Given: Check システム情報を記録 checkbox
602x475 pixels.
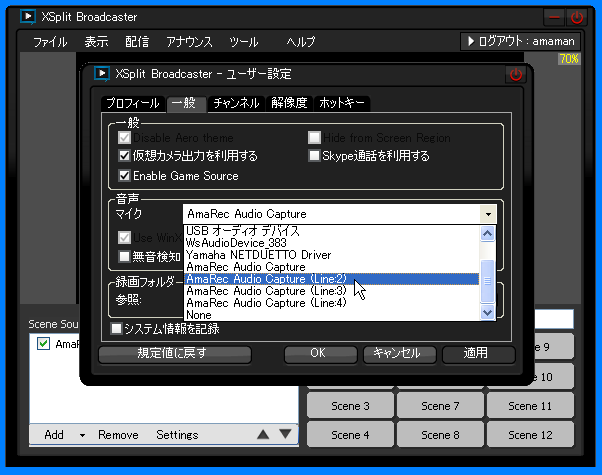Looking at the screenshot, I should [x=116, y=328].
